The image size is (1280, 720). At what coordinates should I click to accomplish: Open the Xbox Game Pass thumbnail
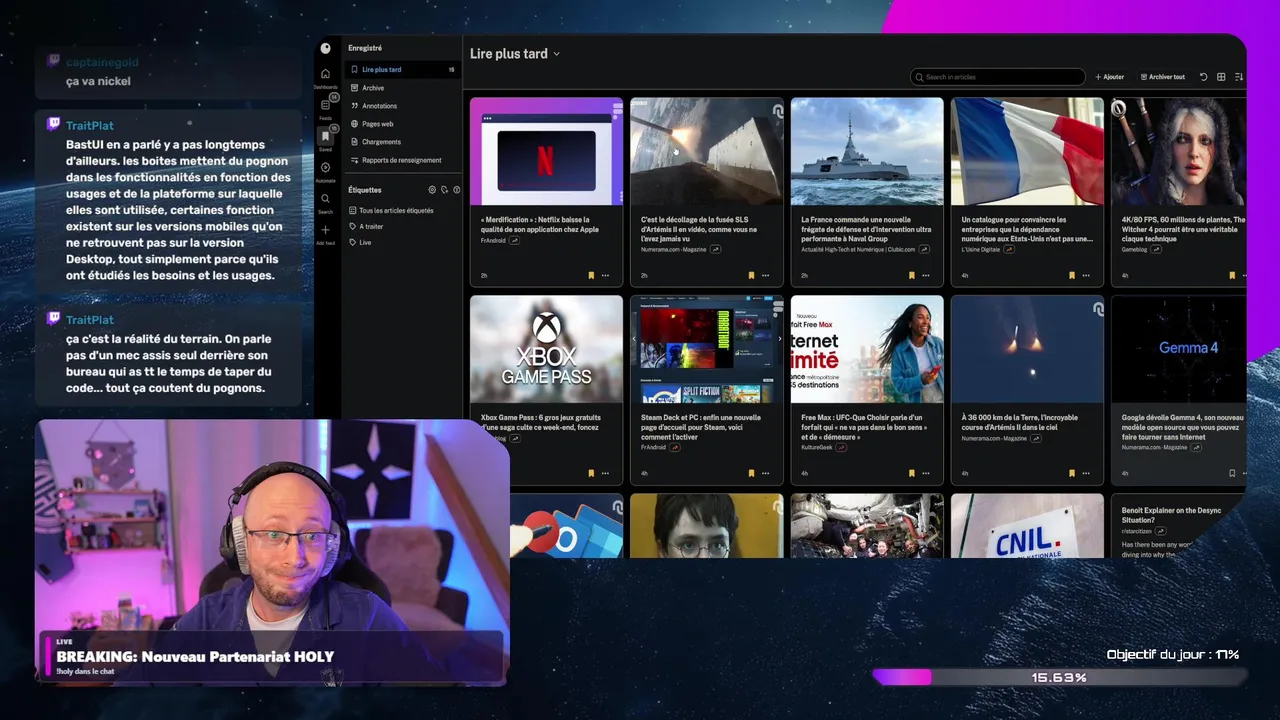click(x=546, y=349)
